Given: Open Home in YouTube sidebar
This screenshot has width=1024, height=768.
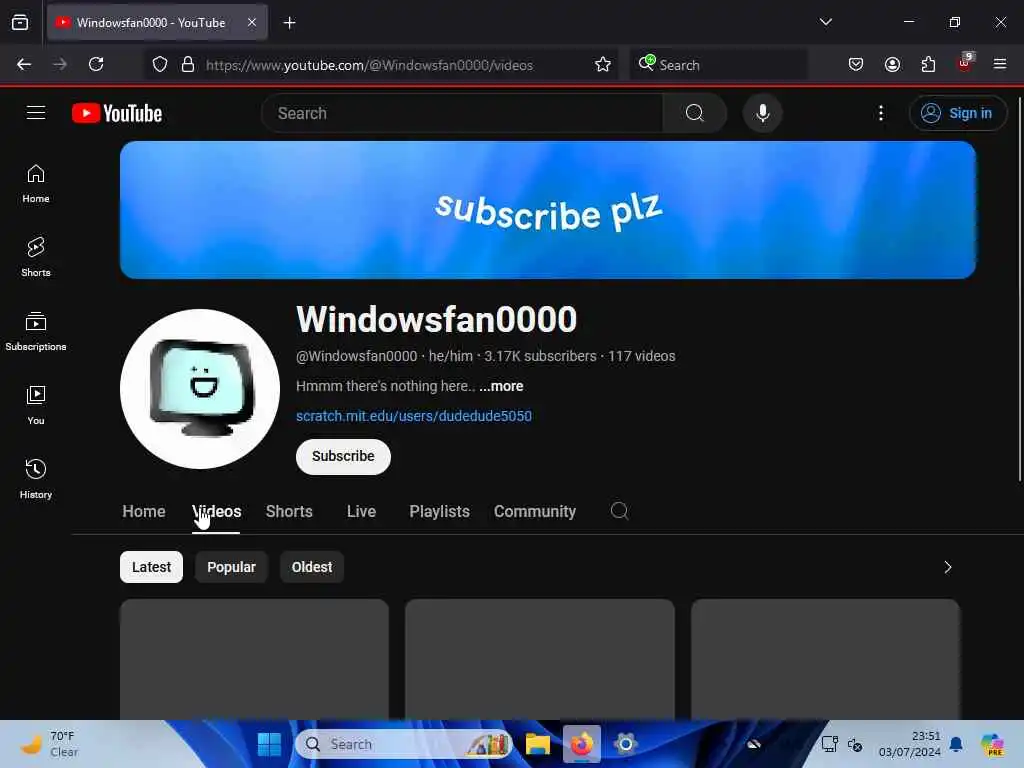Looking at the screenshot, I should point(36,184).
